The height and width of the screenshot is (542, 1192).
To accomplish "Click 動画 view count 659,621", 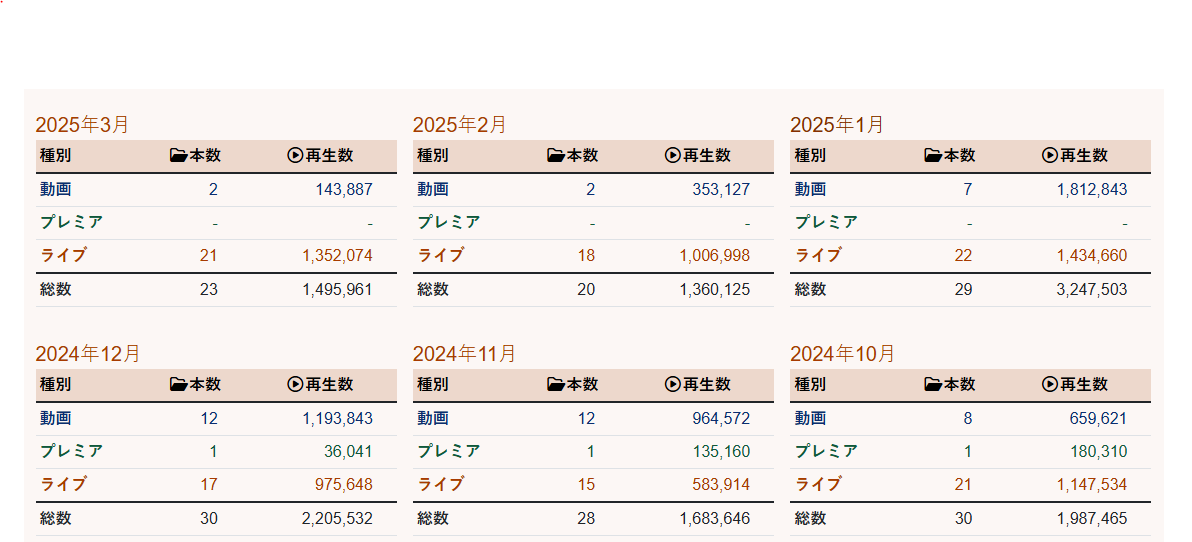I will [1098, 418].
